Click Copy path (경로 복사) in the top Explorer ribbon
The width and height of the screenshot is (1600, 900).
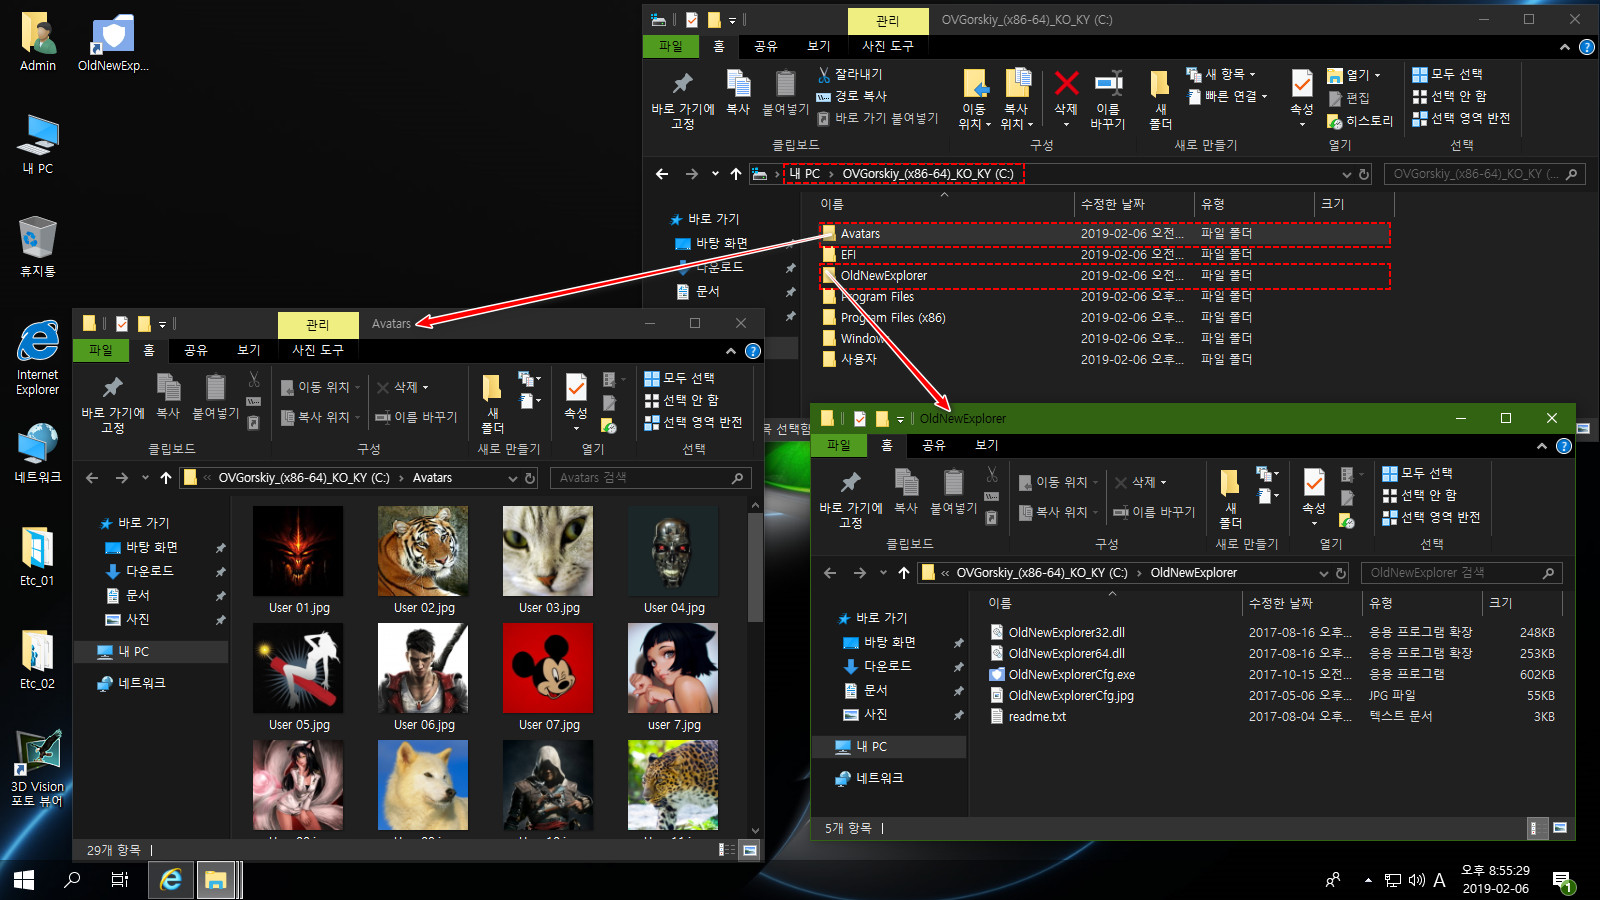852,96
